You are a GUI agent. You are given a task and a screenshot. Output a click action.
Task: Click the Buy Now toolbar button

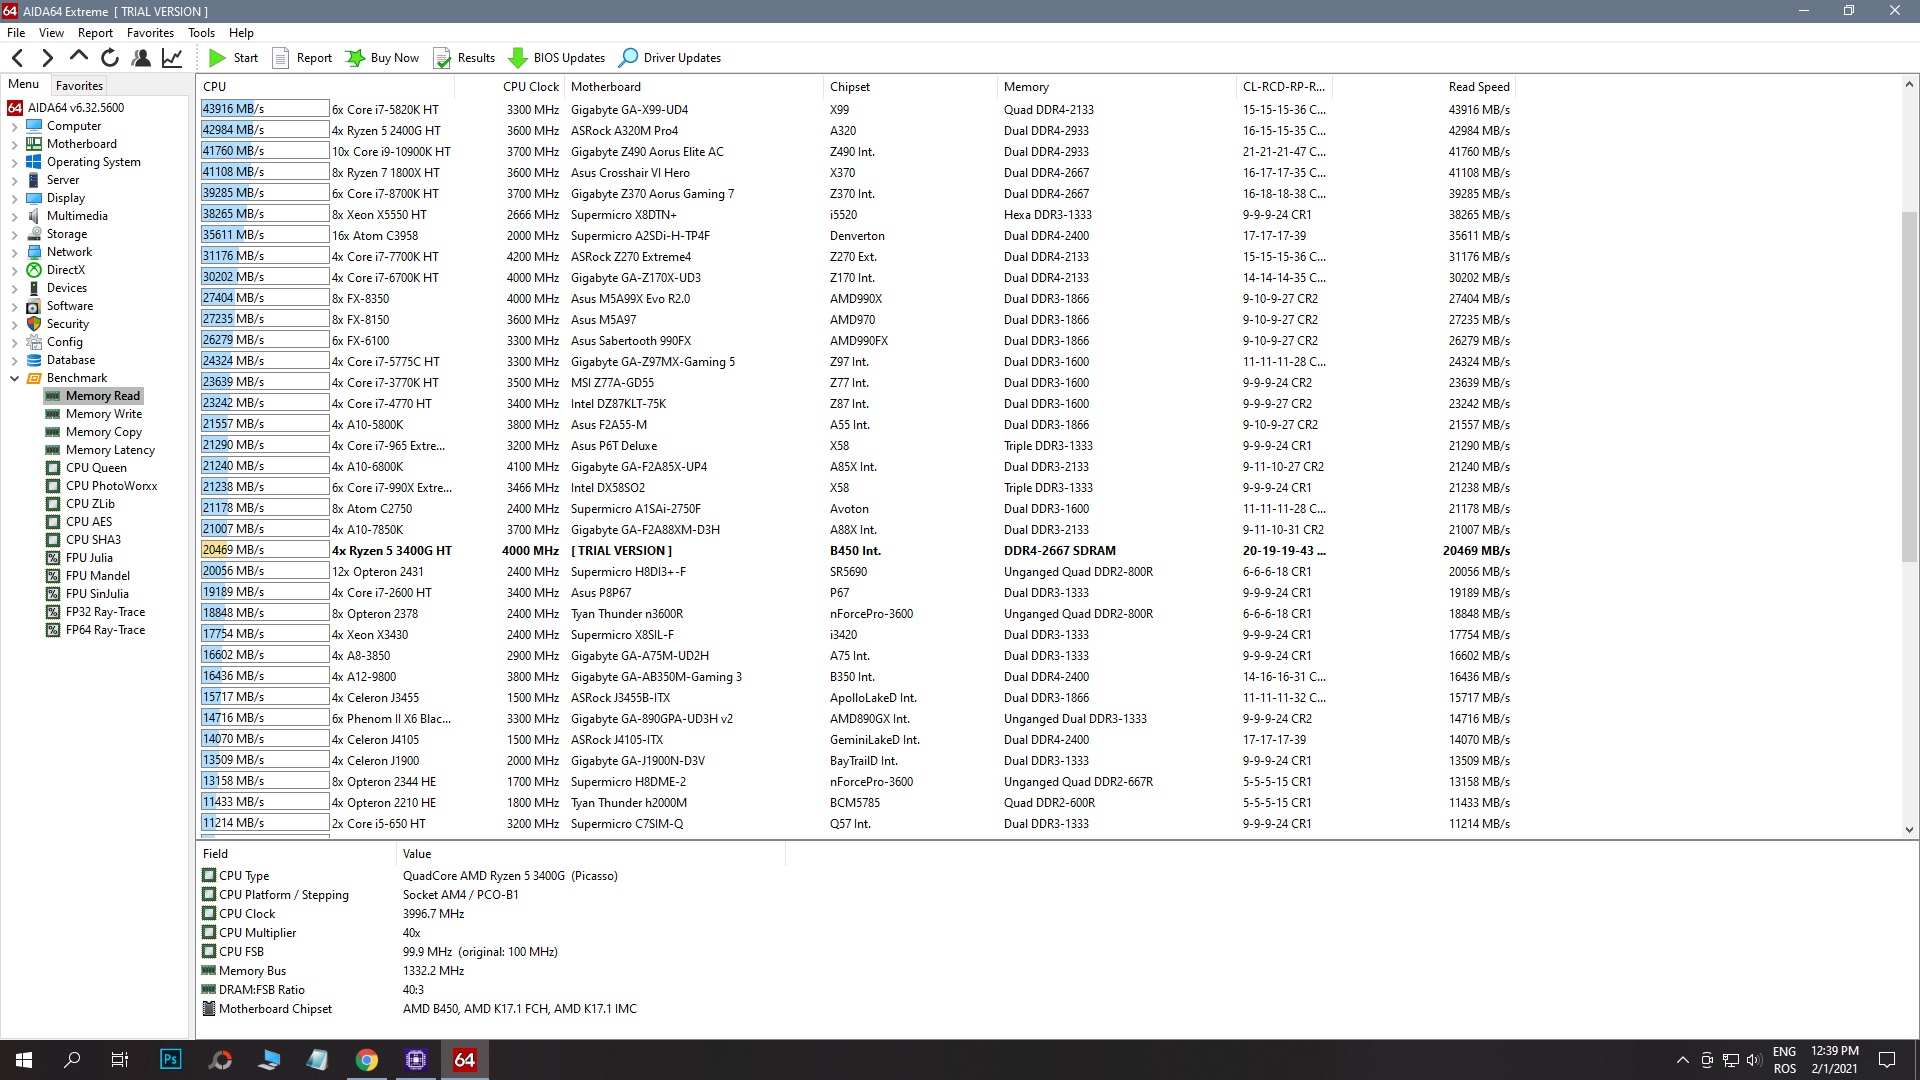click(382, 58)
